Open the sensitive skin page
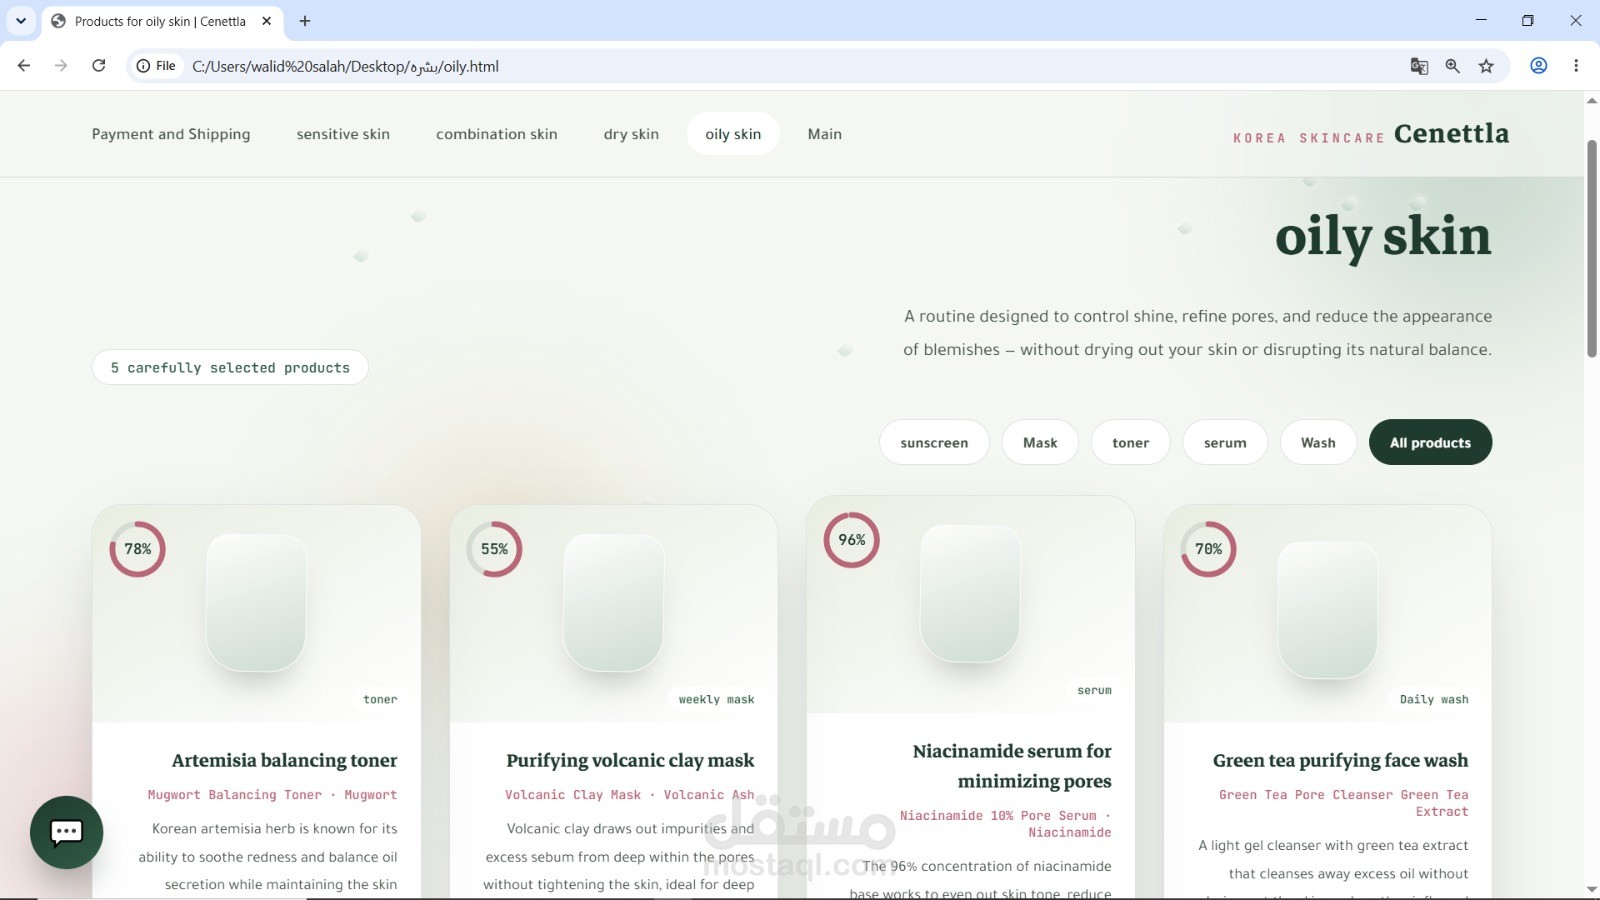Image resolution: width=1600 pixels, height=900 pixels. coord(343,134)
